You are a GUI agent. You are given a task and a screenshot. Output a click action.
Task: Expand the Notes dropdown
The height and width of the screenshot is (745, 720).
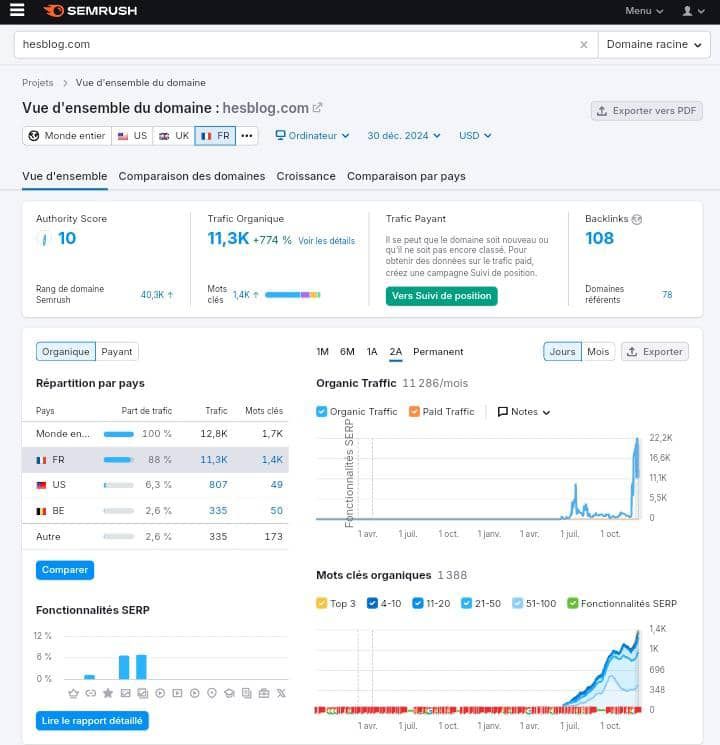coord(524,411)
